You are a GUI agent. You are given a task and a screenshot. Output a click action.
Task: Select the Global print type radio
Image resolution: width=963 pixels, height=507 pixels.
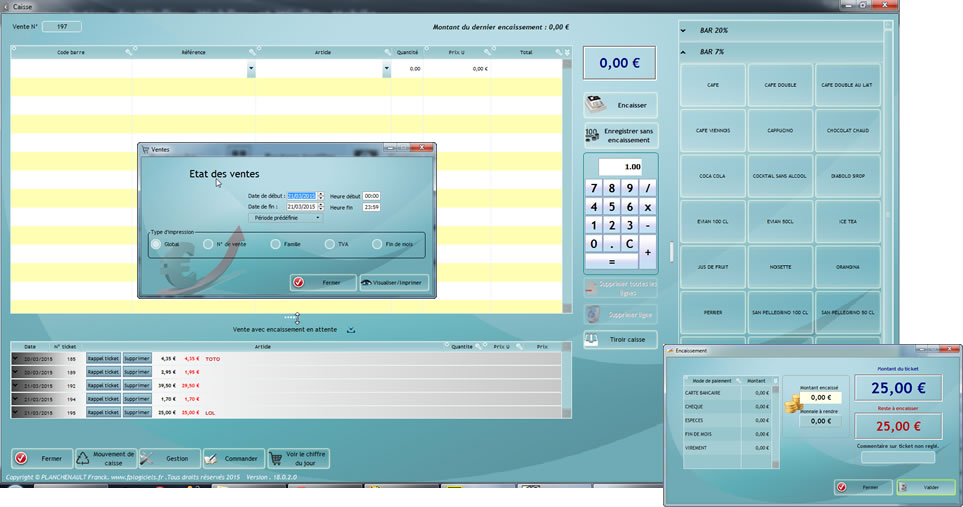(156, 243)
